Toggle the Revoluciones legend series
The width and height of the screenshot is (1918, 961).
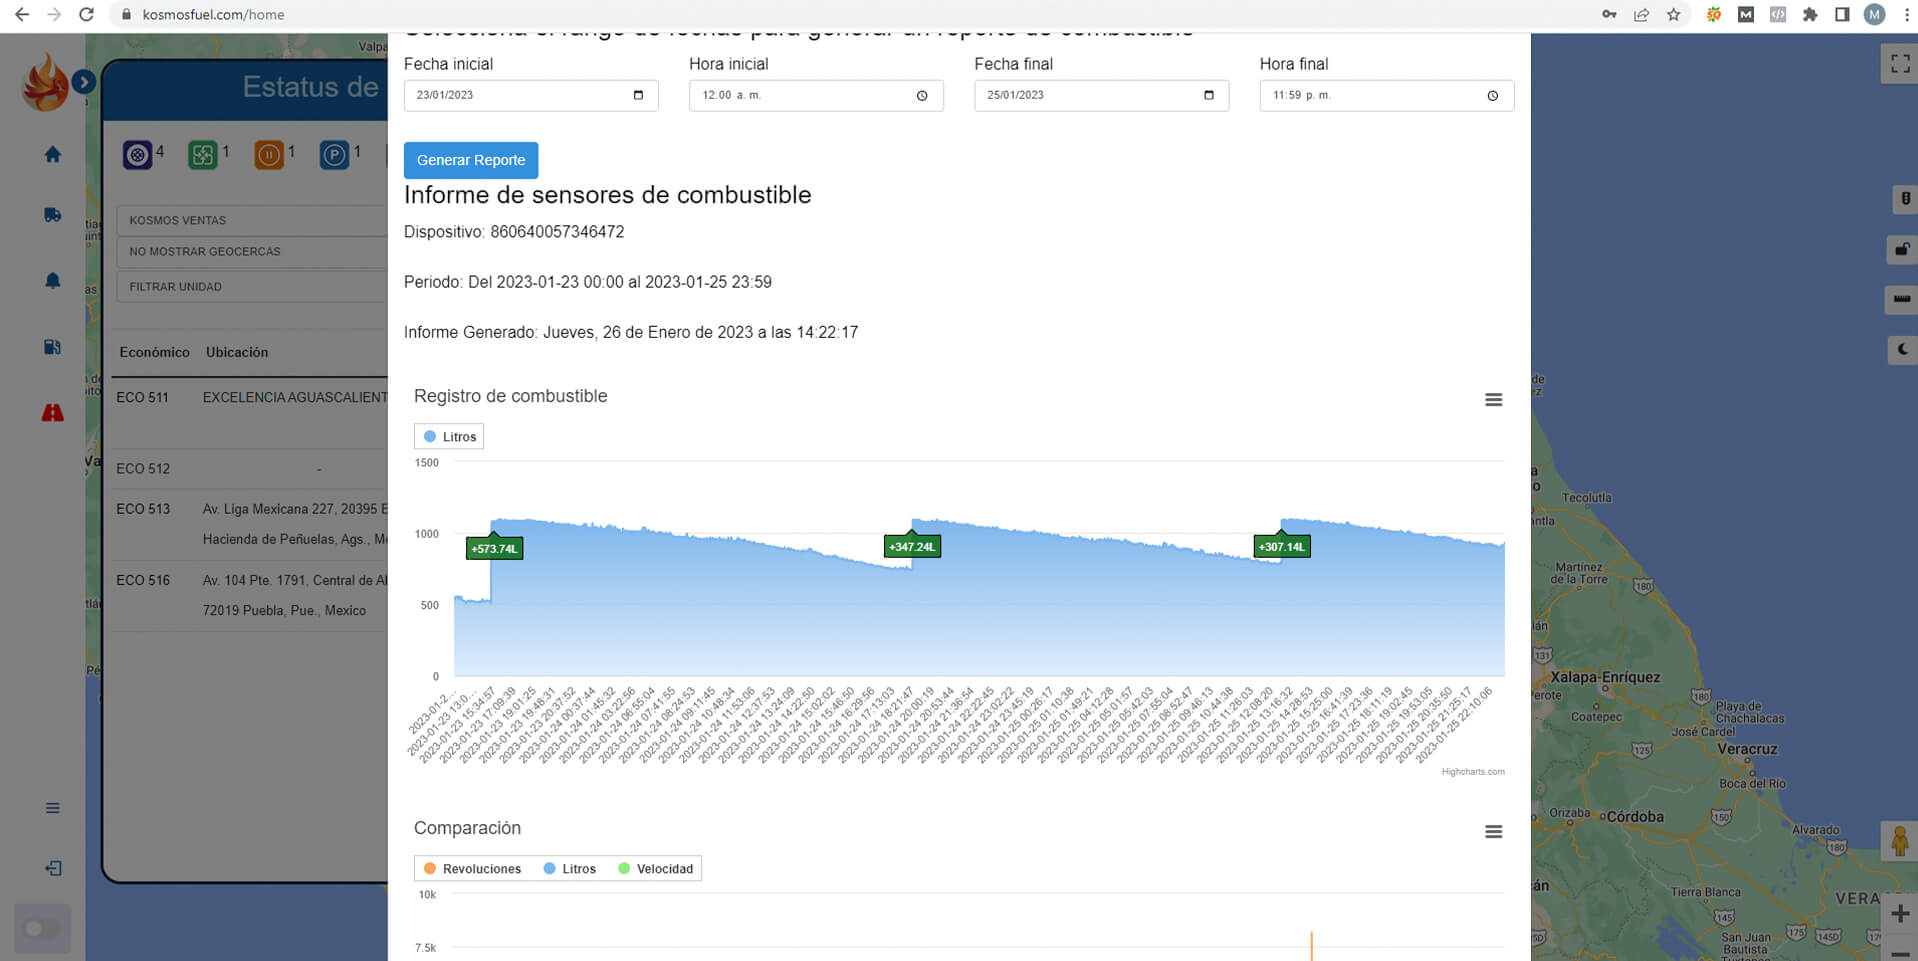pos(473,869)
